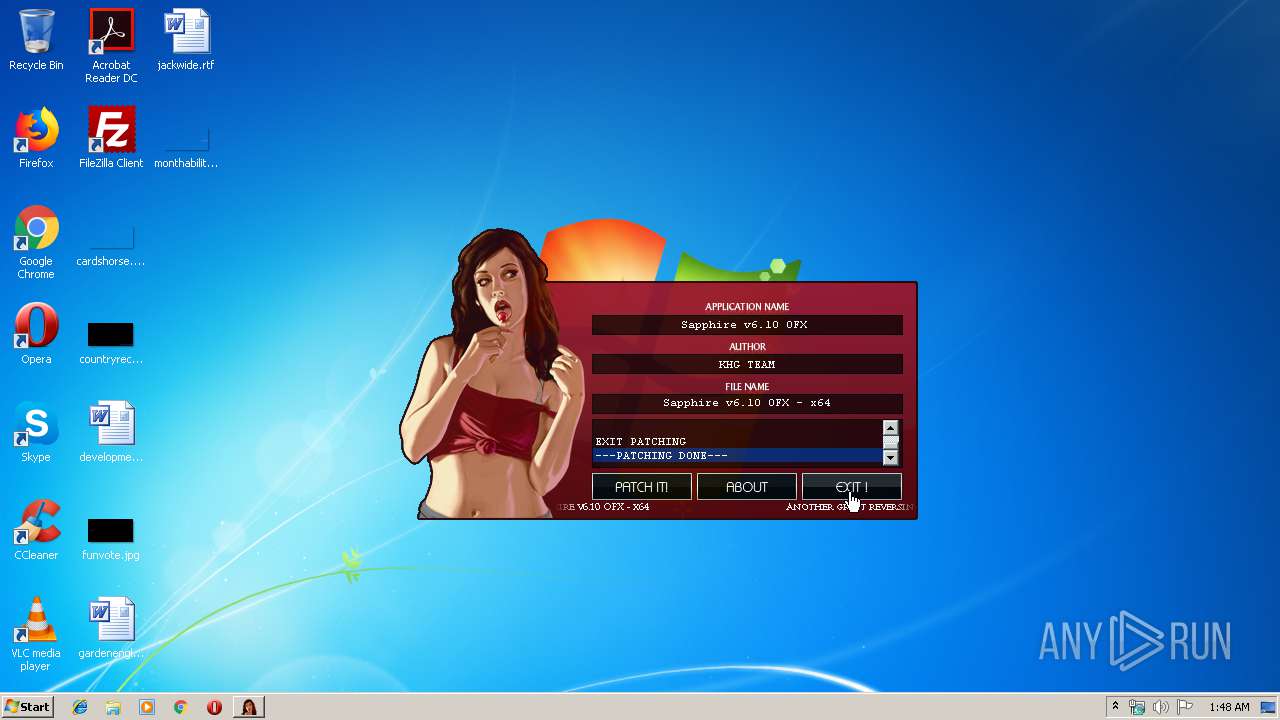Open the developme... Word document
Viewport: 1280px width, 720px height.
pos(111,432)
